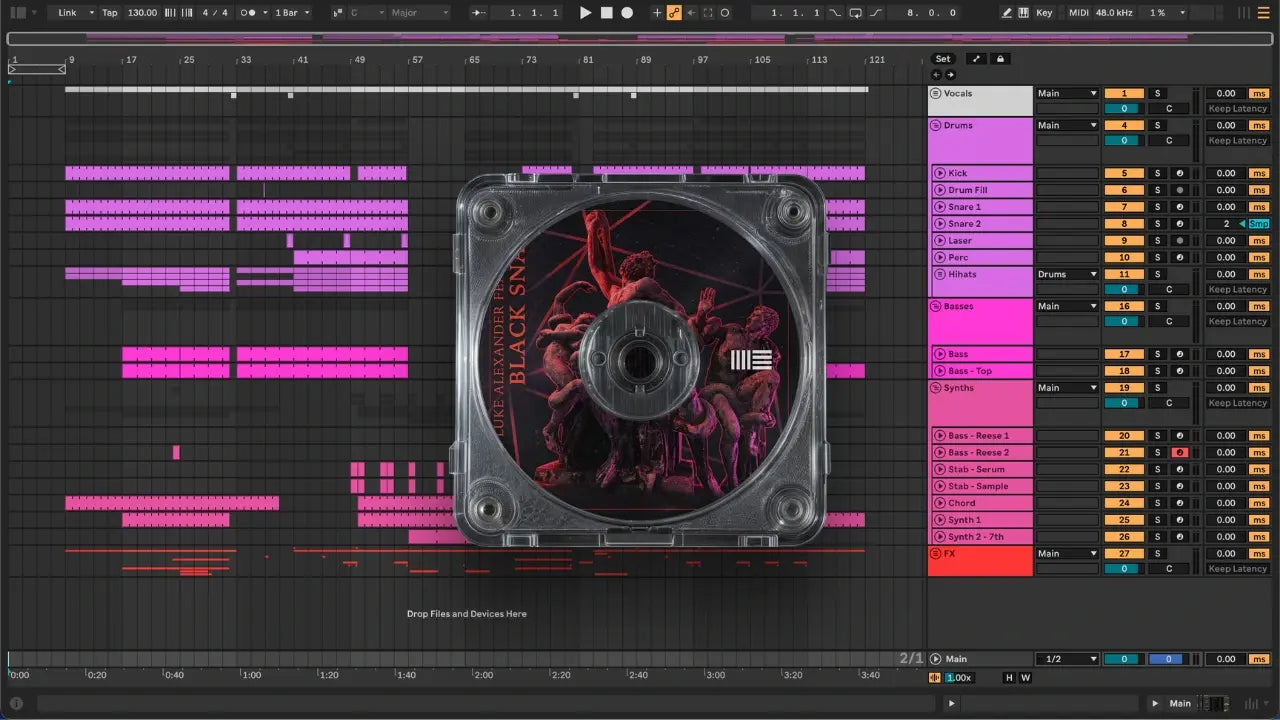Click the Follow playback arrow icon
Screen dimensions: 1280x720
(x=477, y=13)
